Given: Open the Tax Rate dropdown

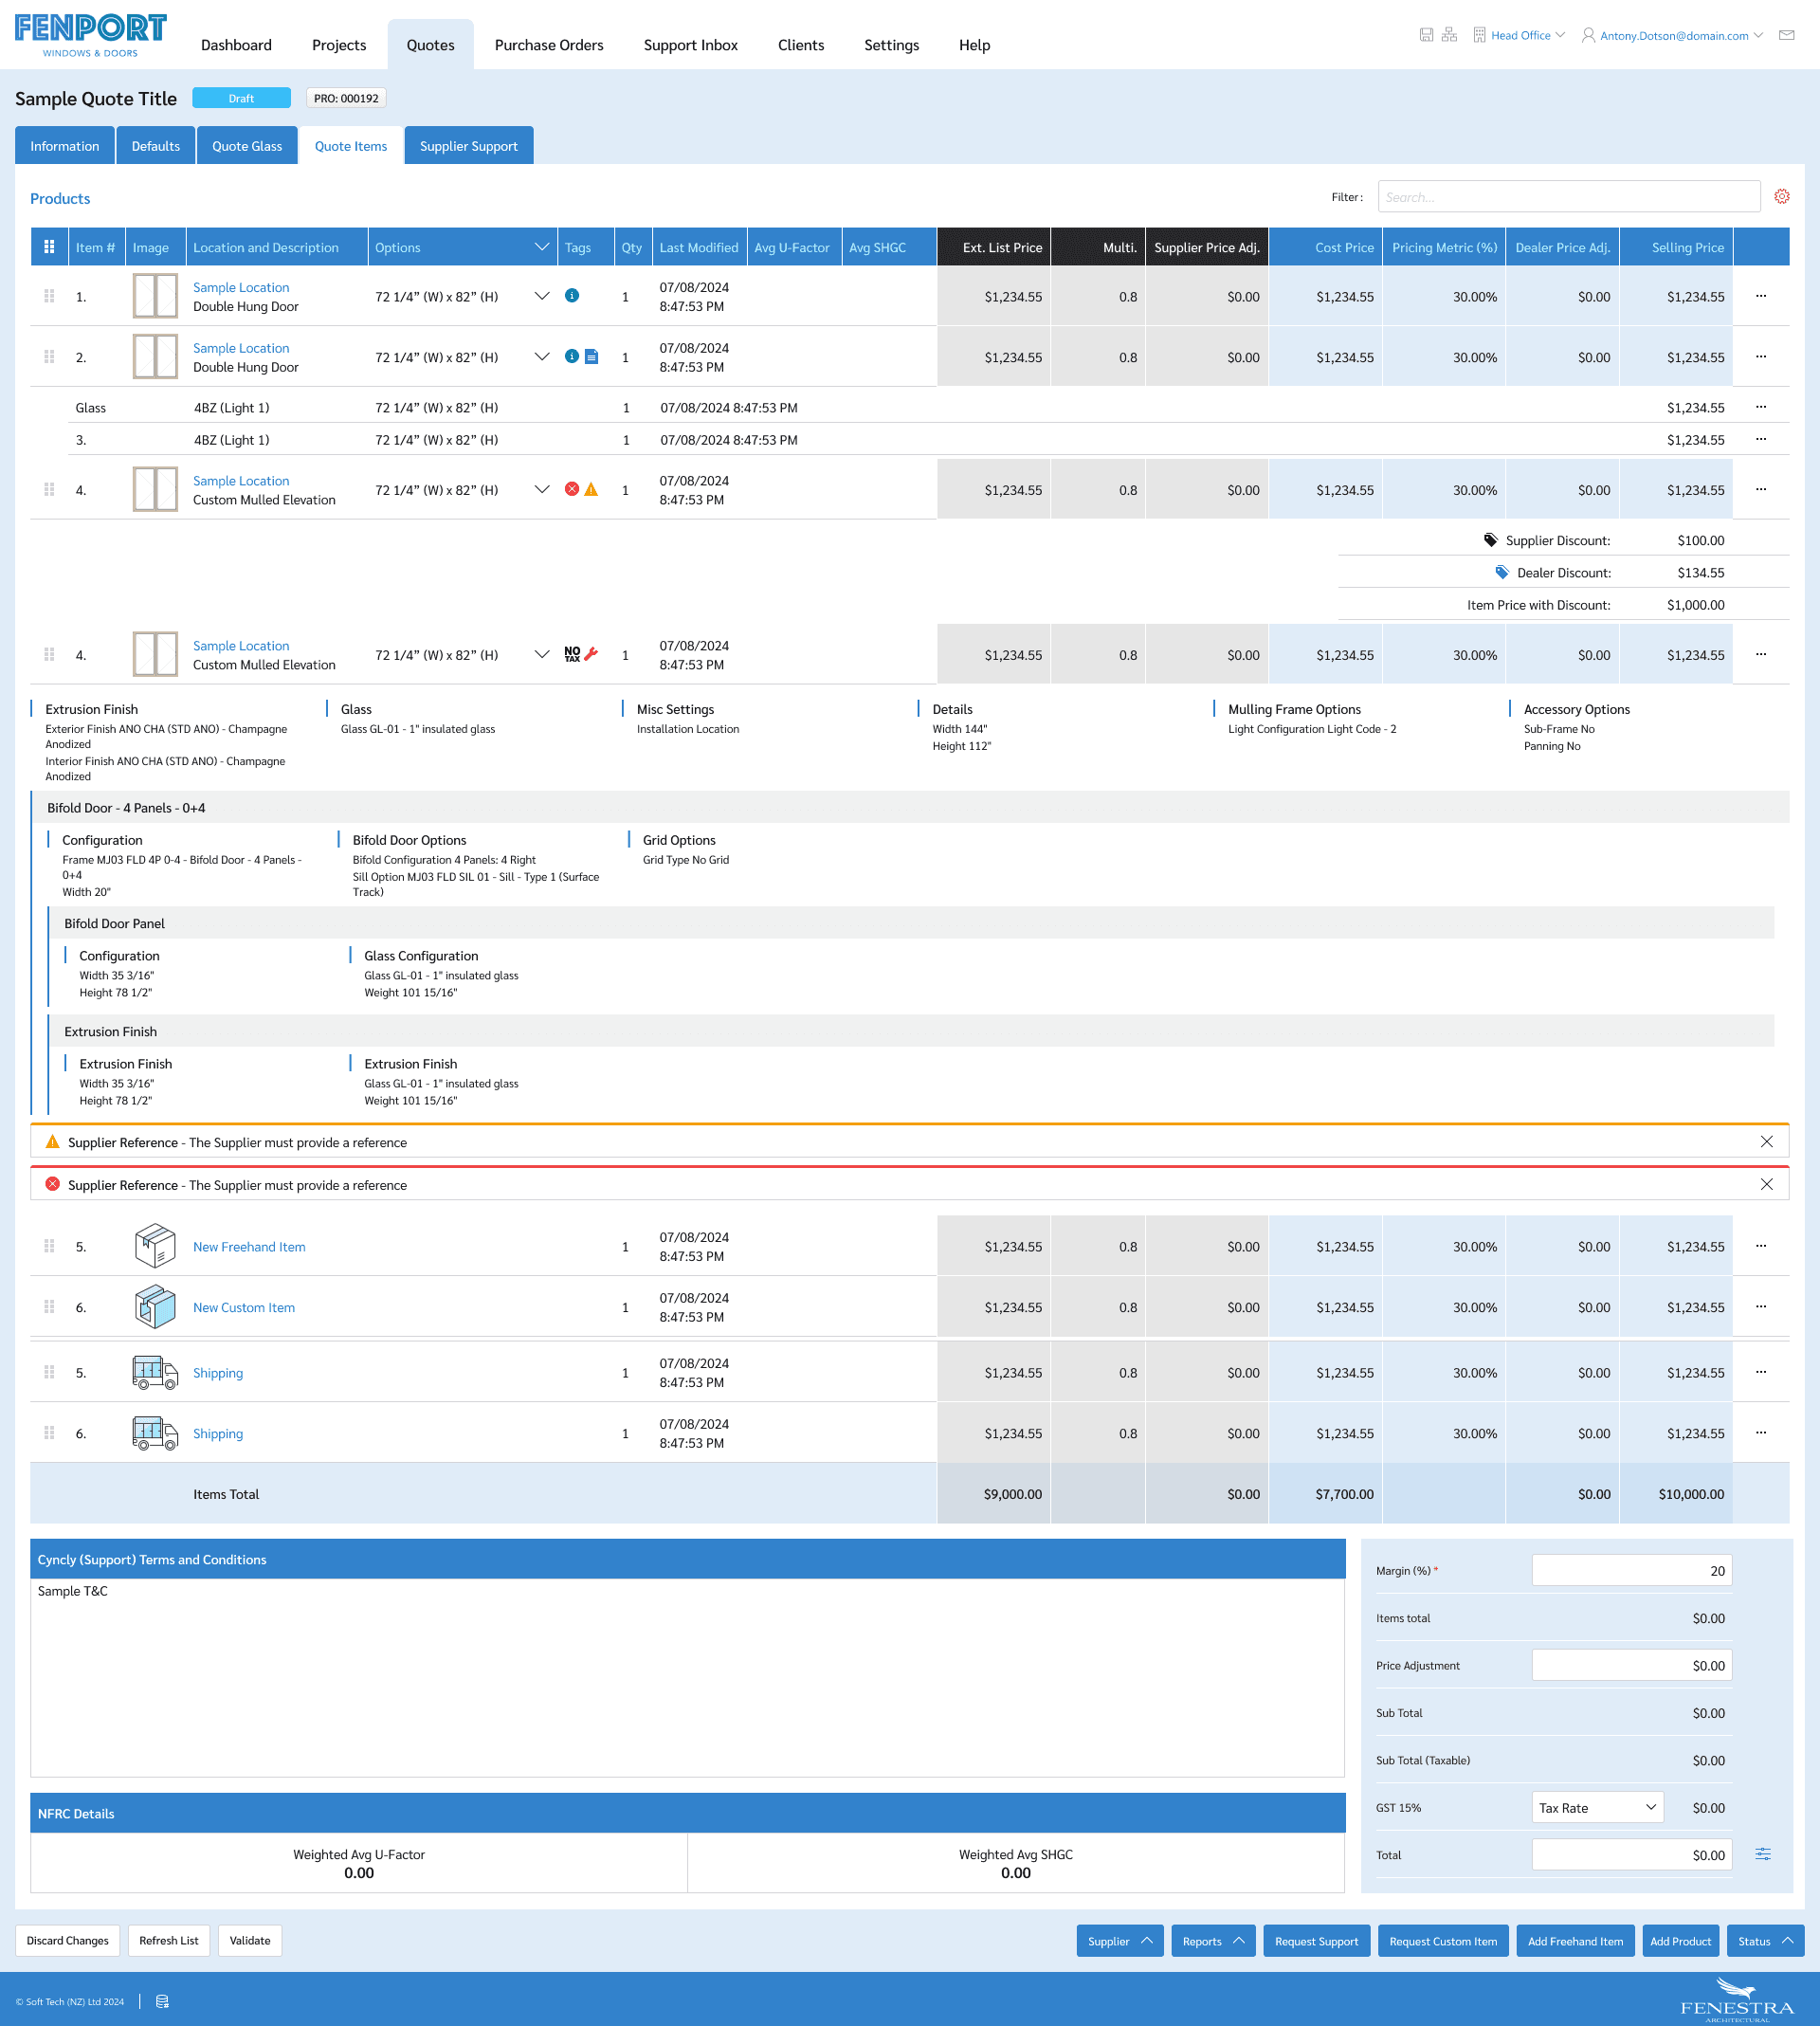Looking at the screenshot, I should coord(1597,1807).
